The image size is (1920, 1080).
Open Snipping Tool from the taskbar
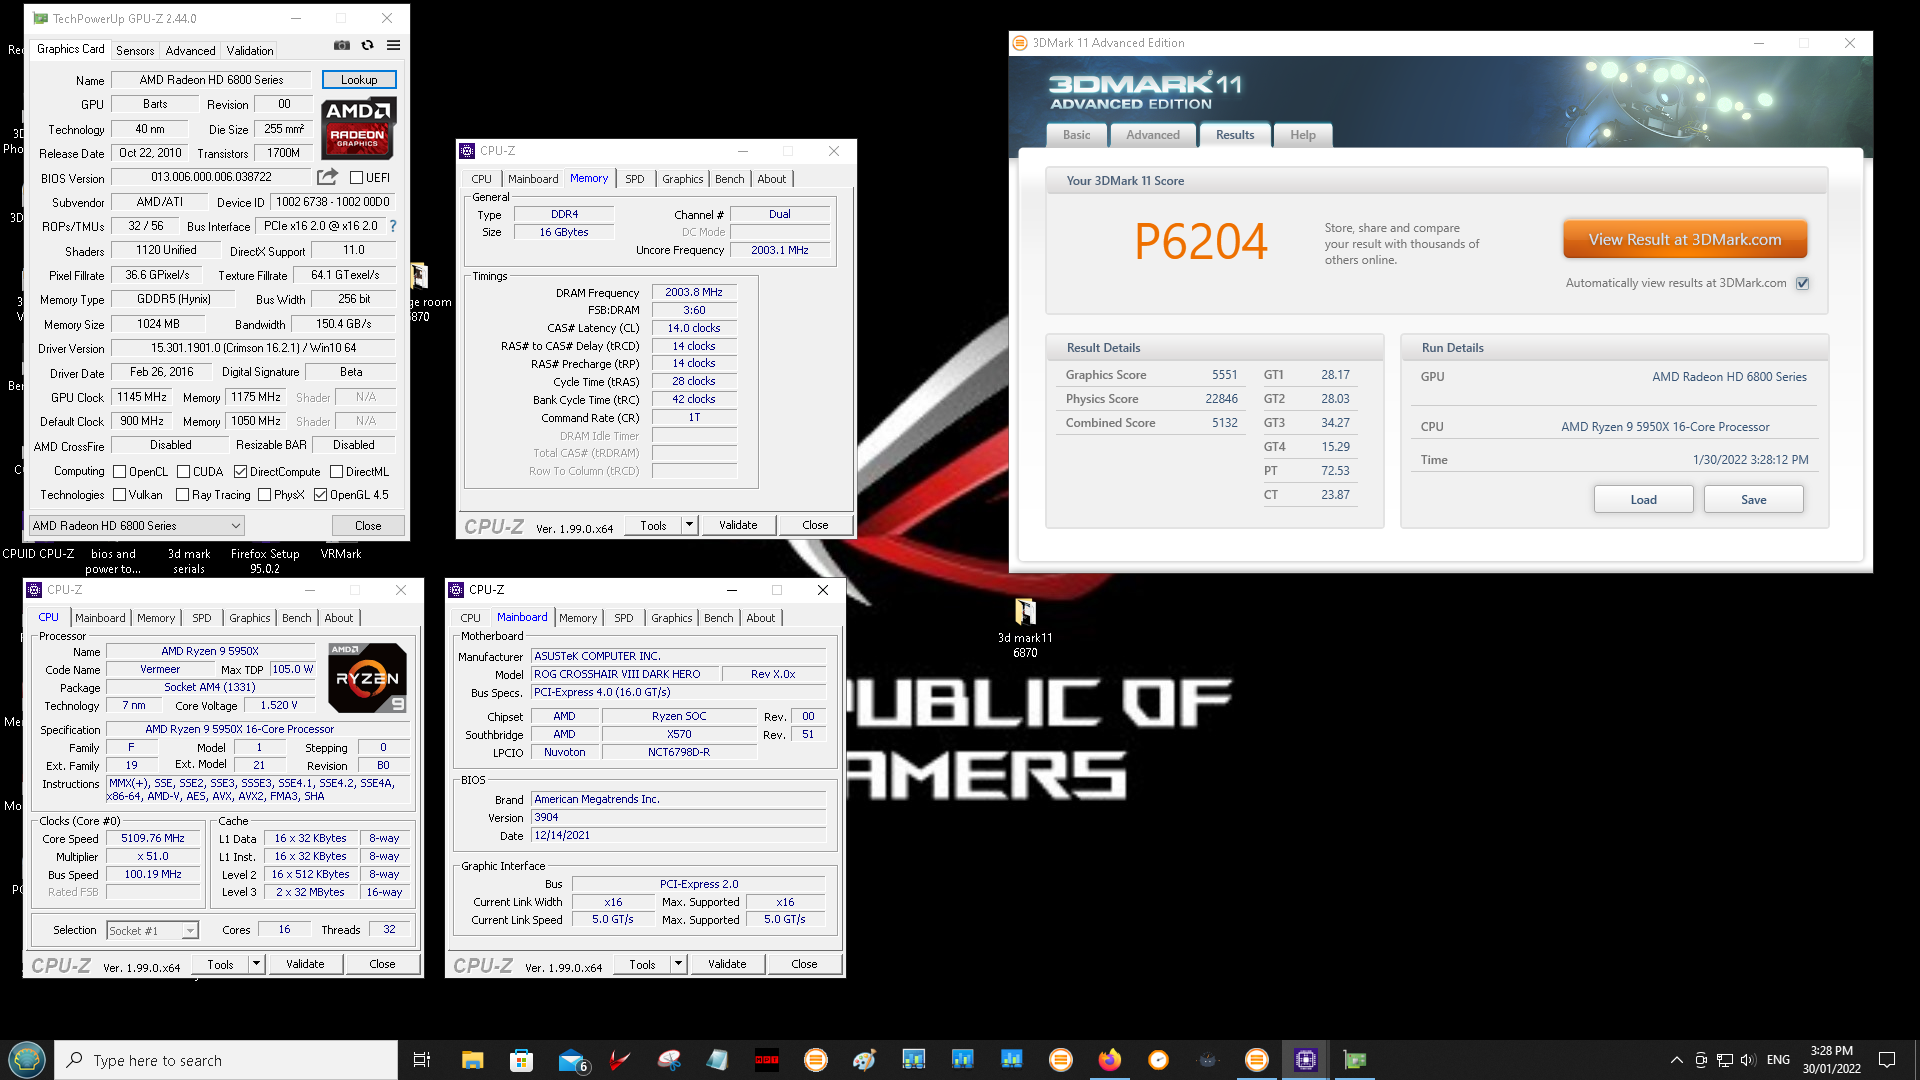[x=669, y=1060]
